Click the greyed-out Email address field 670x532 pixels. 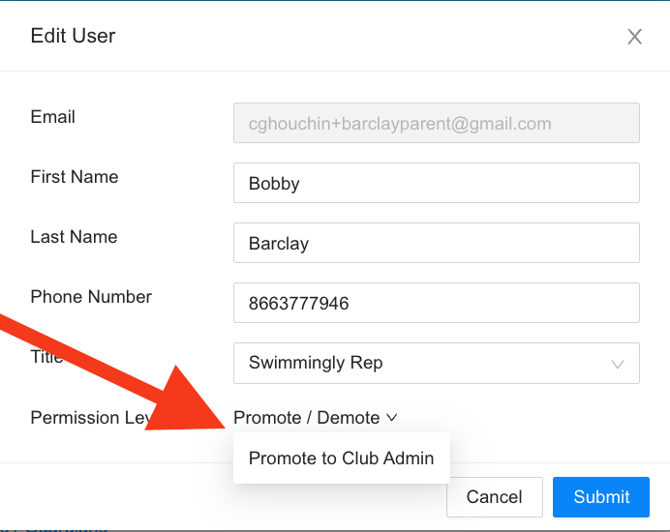coord(436,124)
